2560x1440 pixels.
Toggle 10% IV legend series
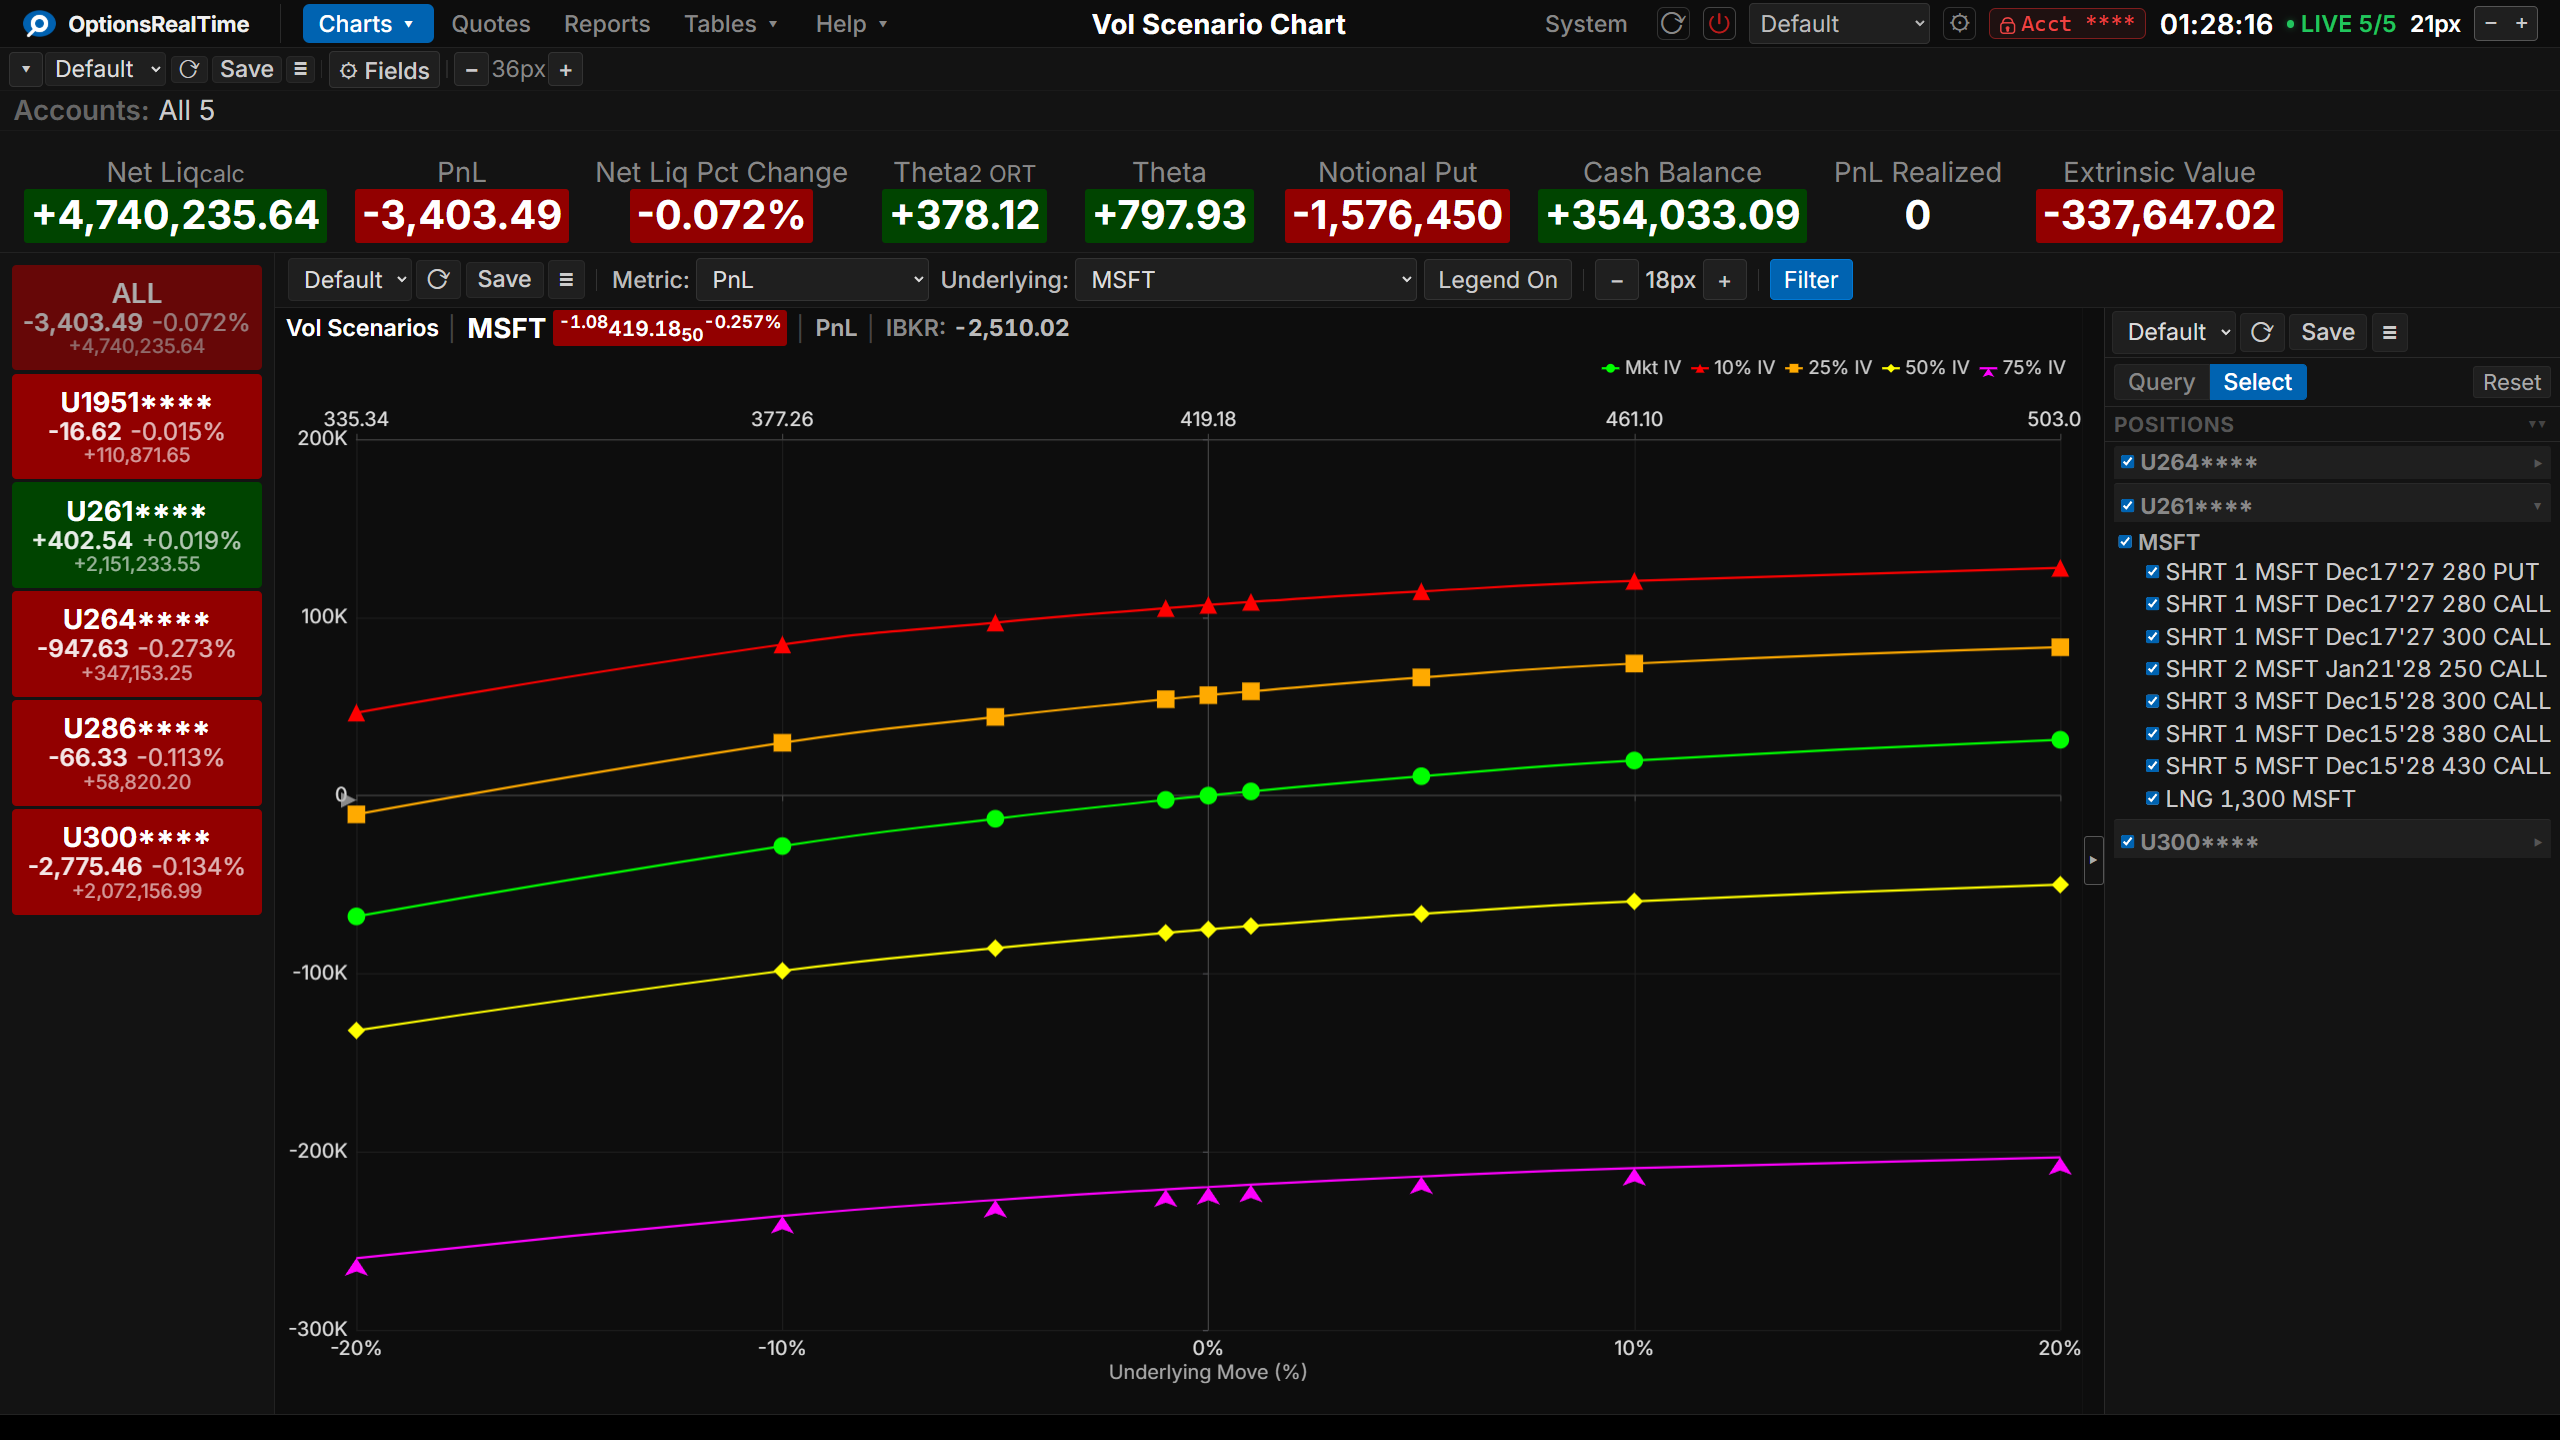[x=1733, y=368]
